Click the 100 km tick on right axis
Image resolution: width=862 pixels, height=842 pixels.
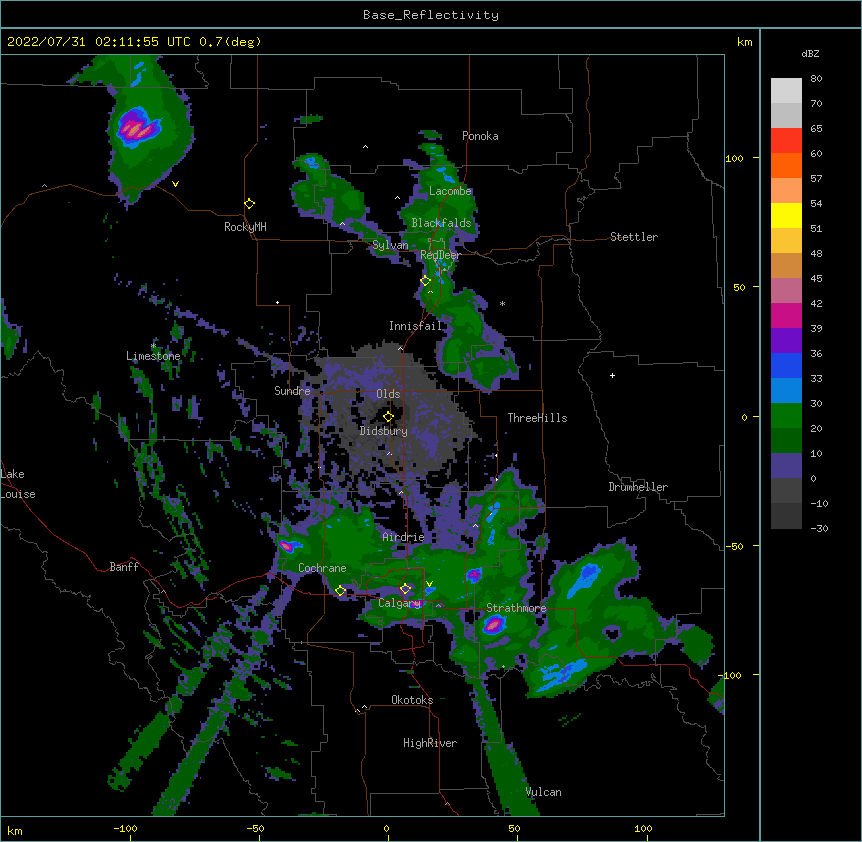(x=734, y=158)
